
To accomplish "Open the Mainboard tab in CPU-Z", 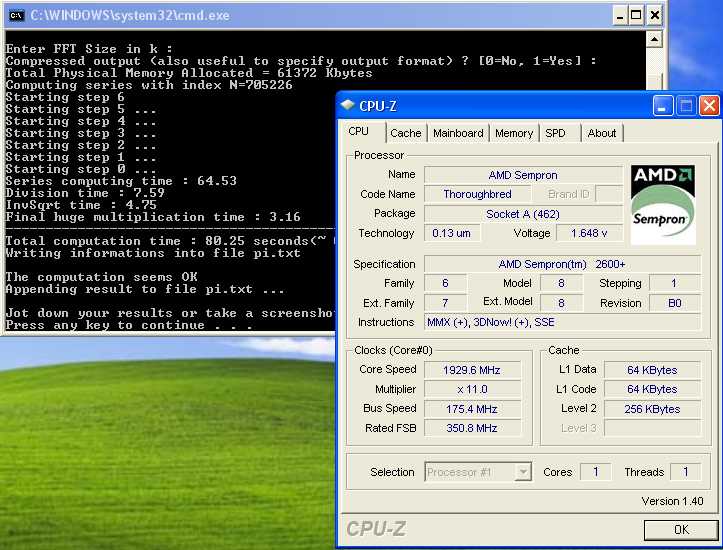I will [458, 133].
